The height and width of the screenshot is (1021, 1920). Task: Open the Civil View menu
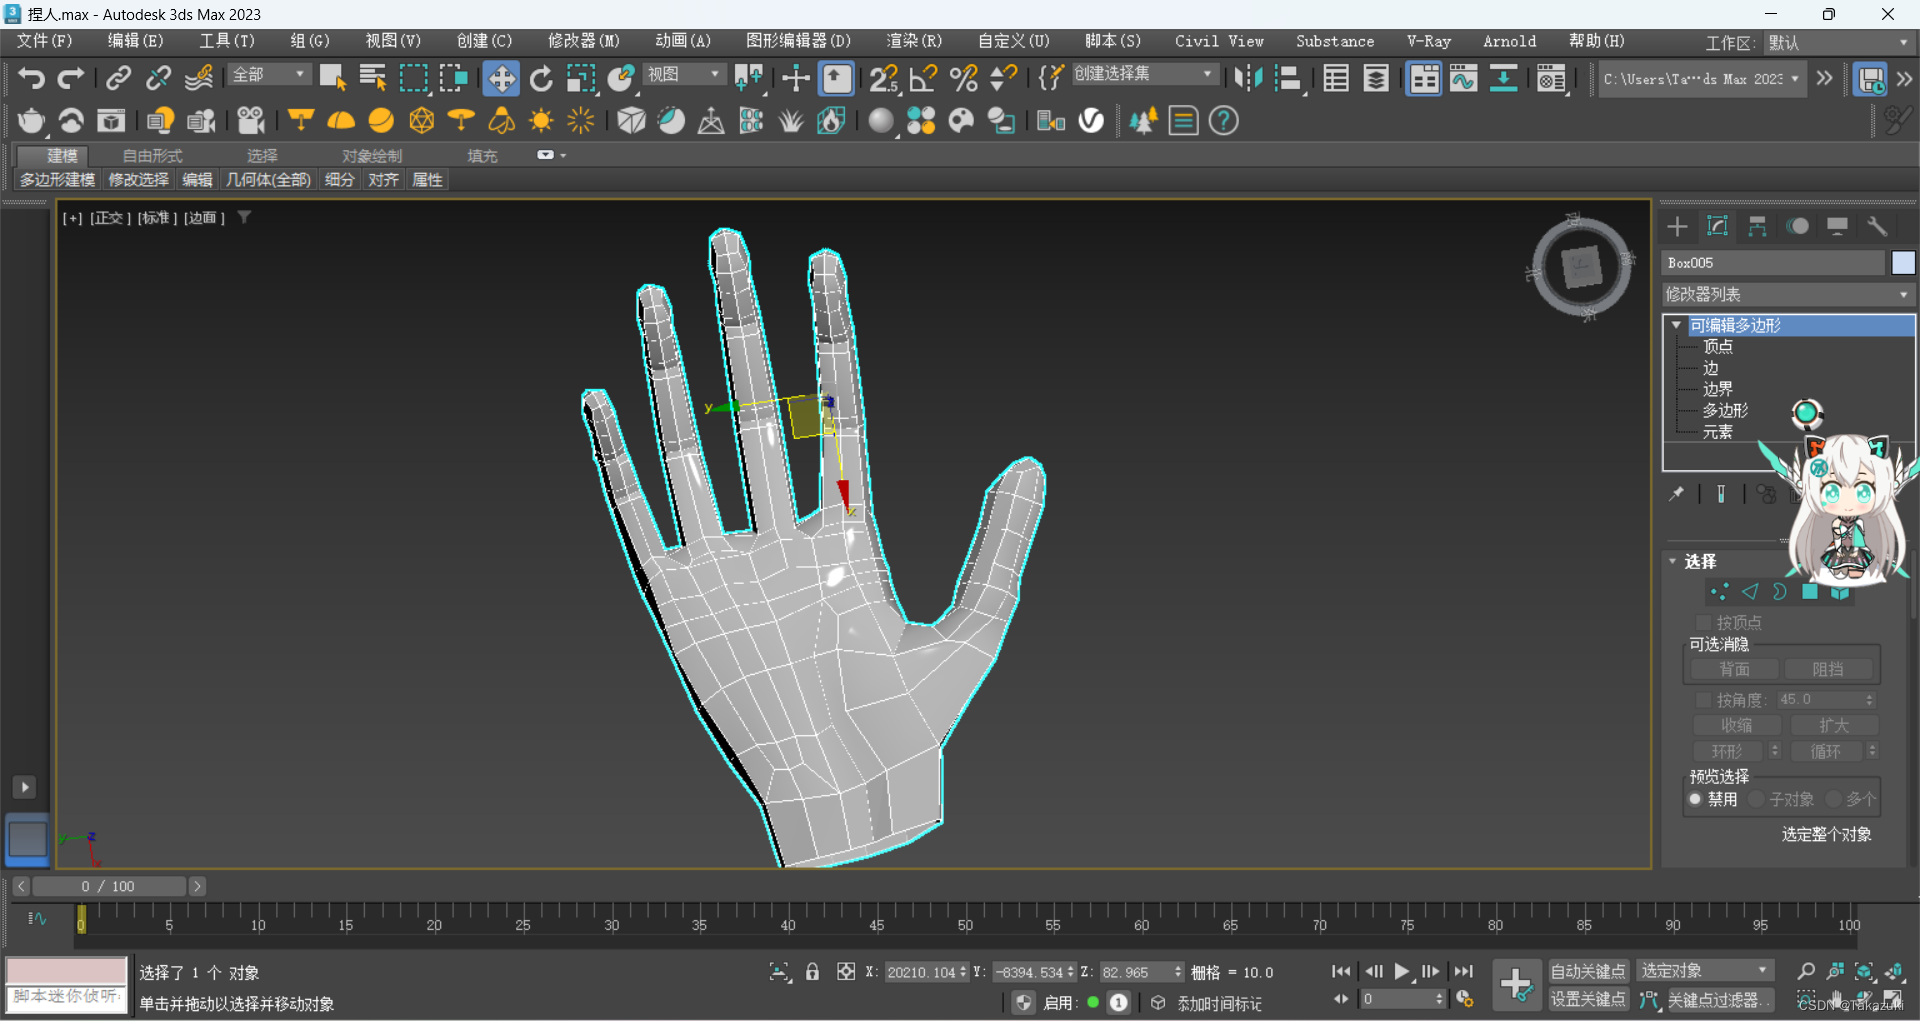(x=1218, y=41)
